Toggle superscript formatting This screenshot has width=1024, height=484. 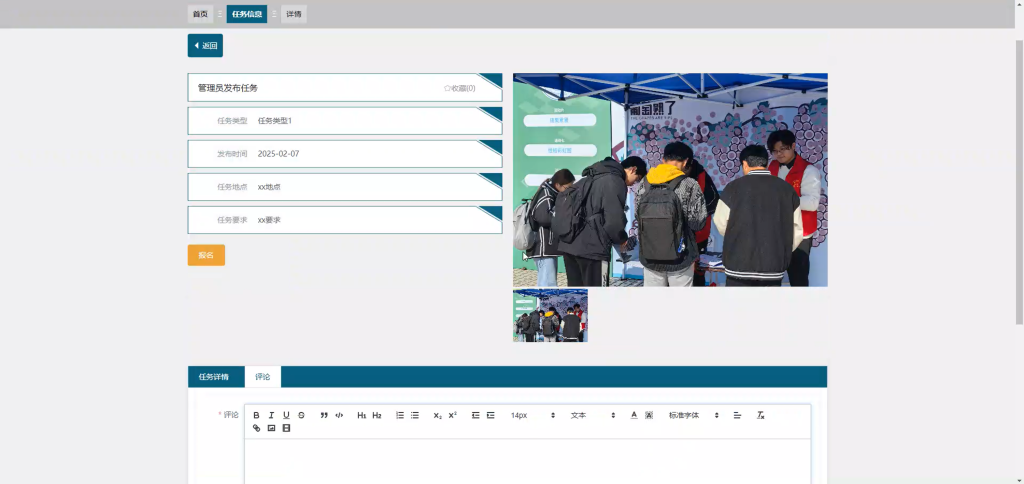coord(453,415)
